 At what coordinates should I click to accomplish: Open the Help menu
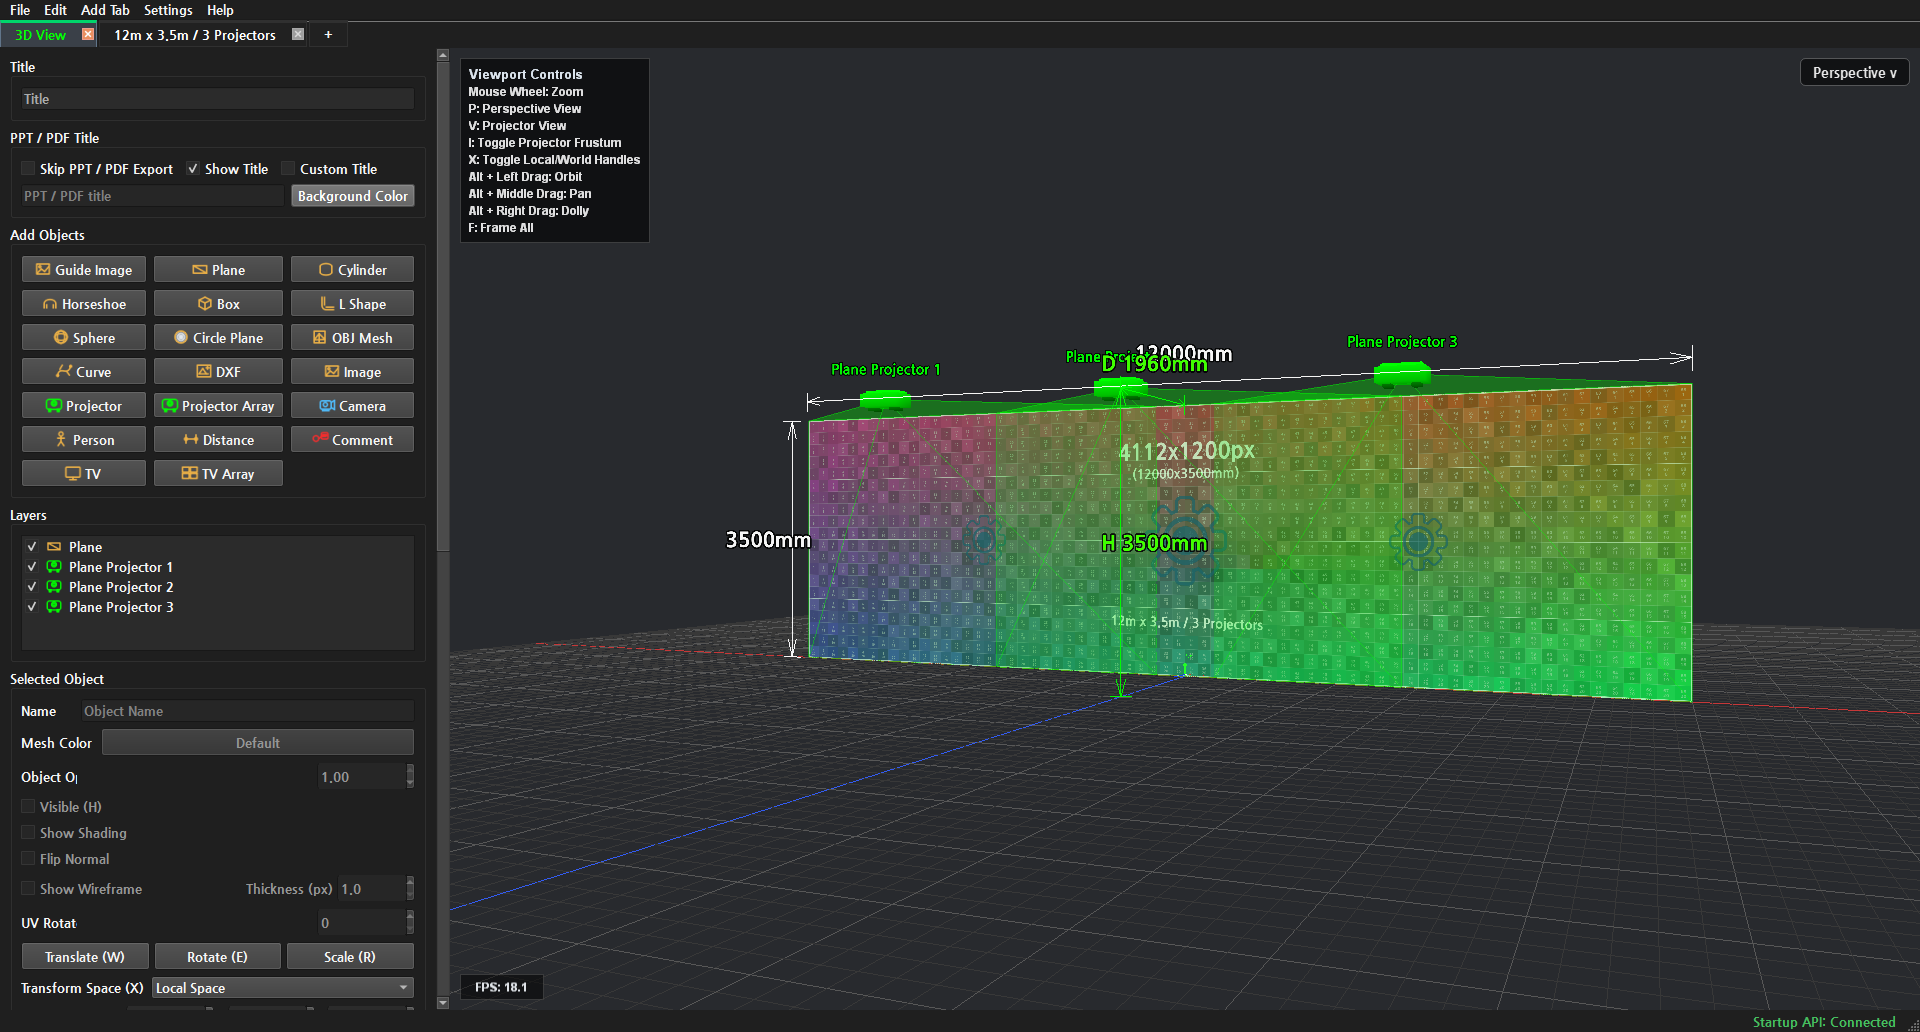pos(220,10)
